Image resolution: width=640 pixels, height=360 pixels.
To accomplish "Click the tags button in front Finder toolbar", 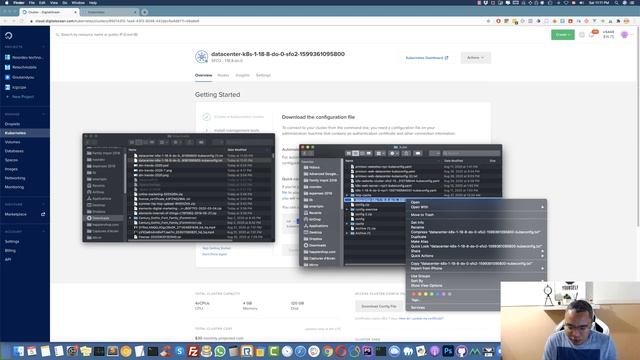I will [x=418, y=153].
